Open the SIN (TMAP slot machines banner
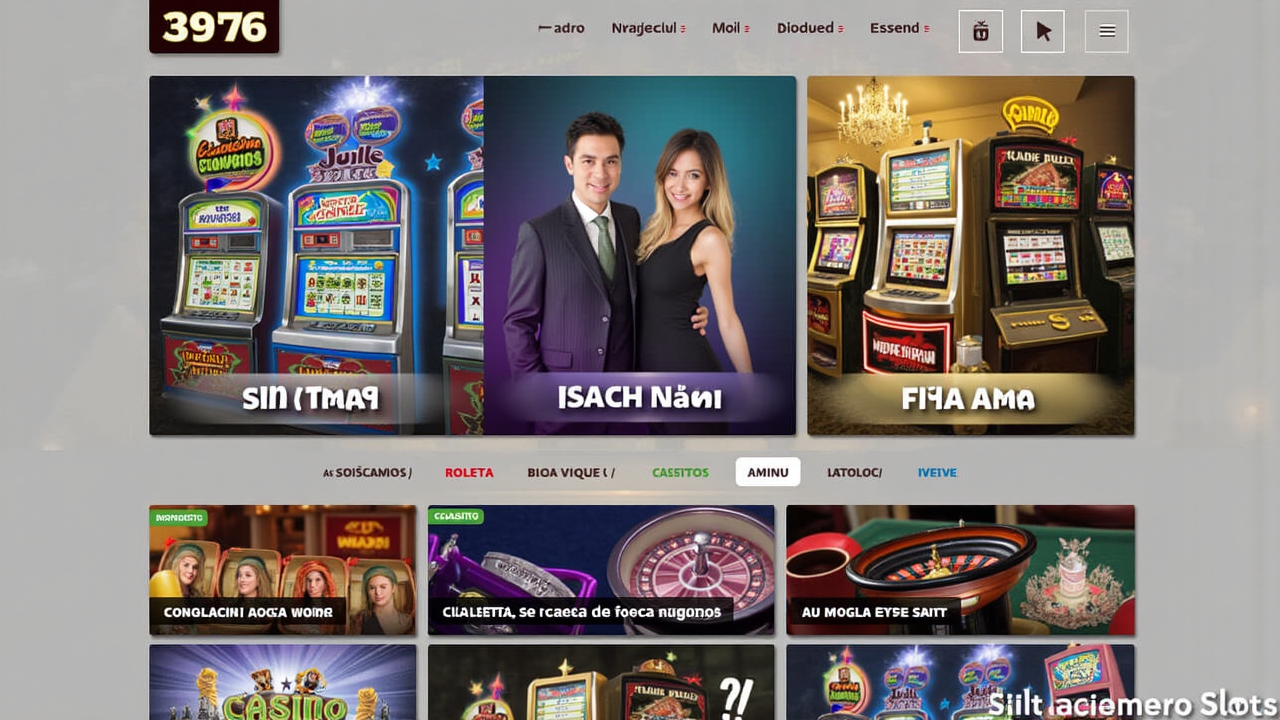Image resolution: width=1280 pixels, height=720 pixels. coord(316,256)
